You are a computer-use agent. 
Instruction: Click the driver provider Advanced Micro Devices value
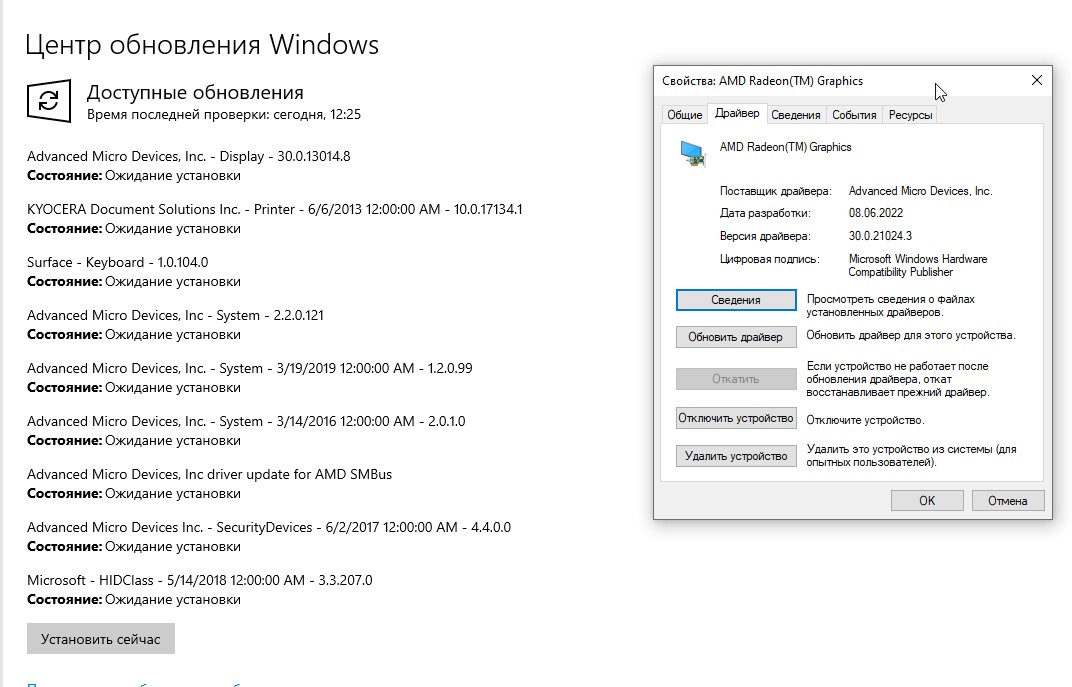pos(920,191)
